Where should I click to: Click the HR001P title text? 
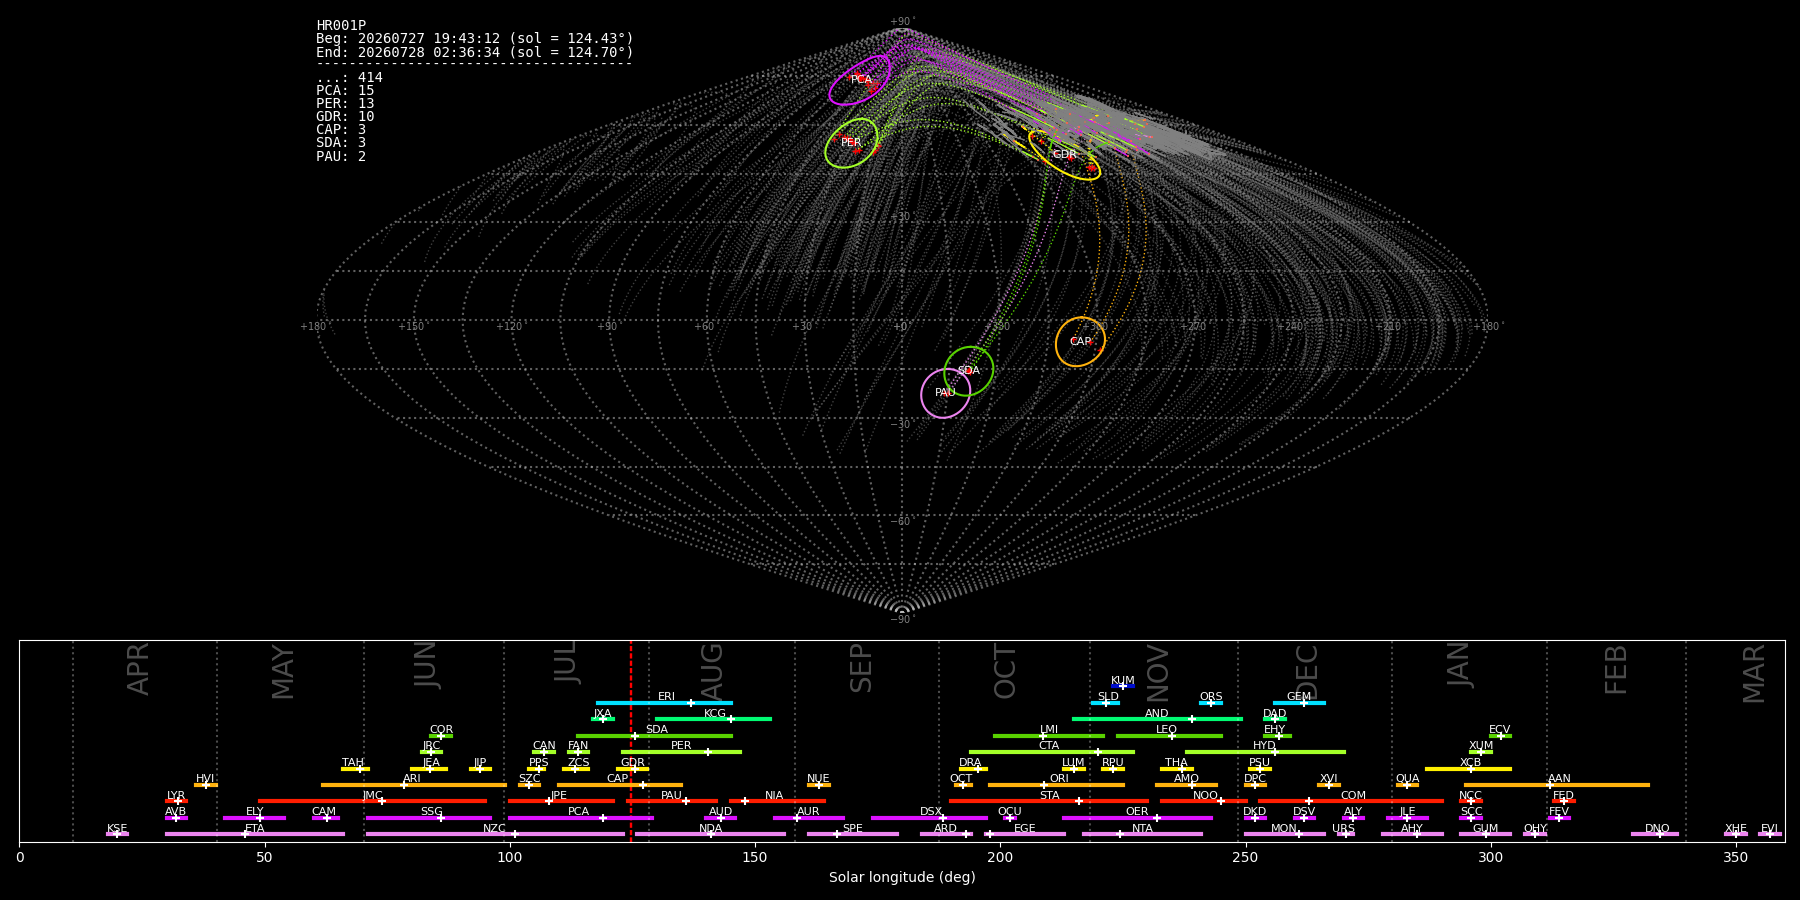pos(341,26)
